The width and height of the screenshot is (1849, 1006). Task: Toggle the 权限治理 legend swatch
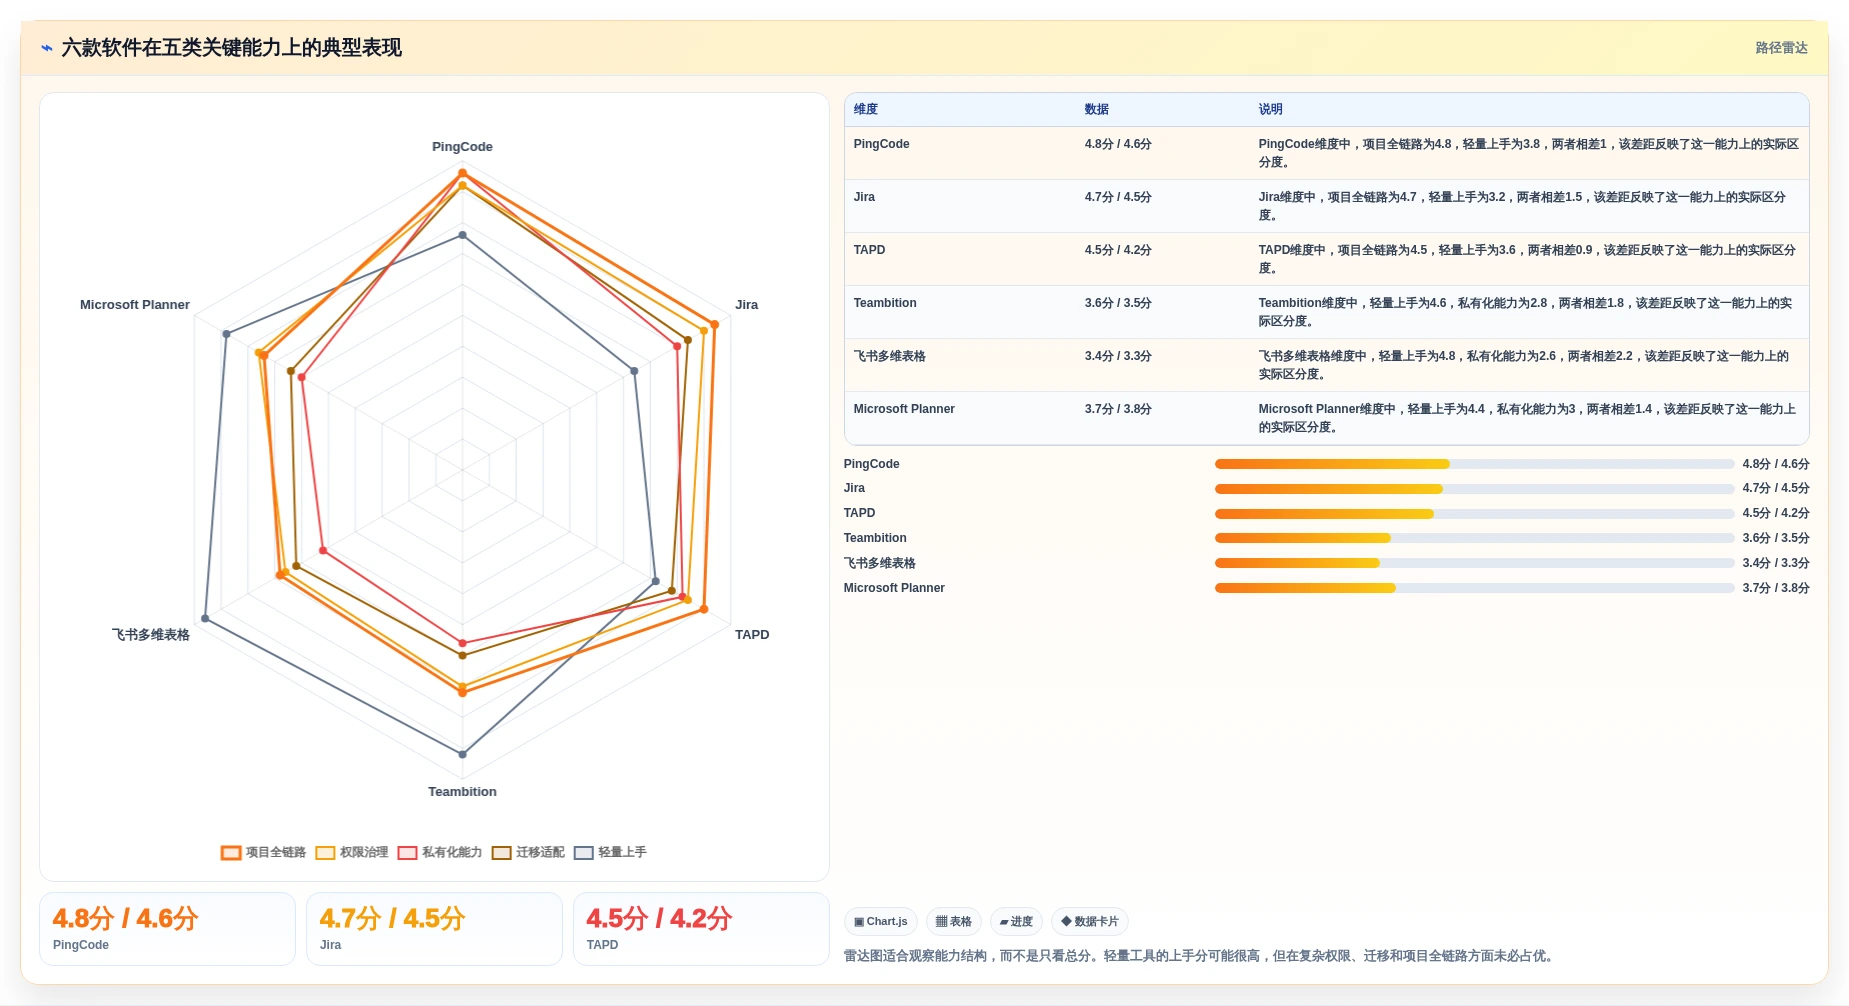(x=325, y=853)
